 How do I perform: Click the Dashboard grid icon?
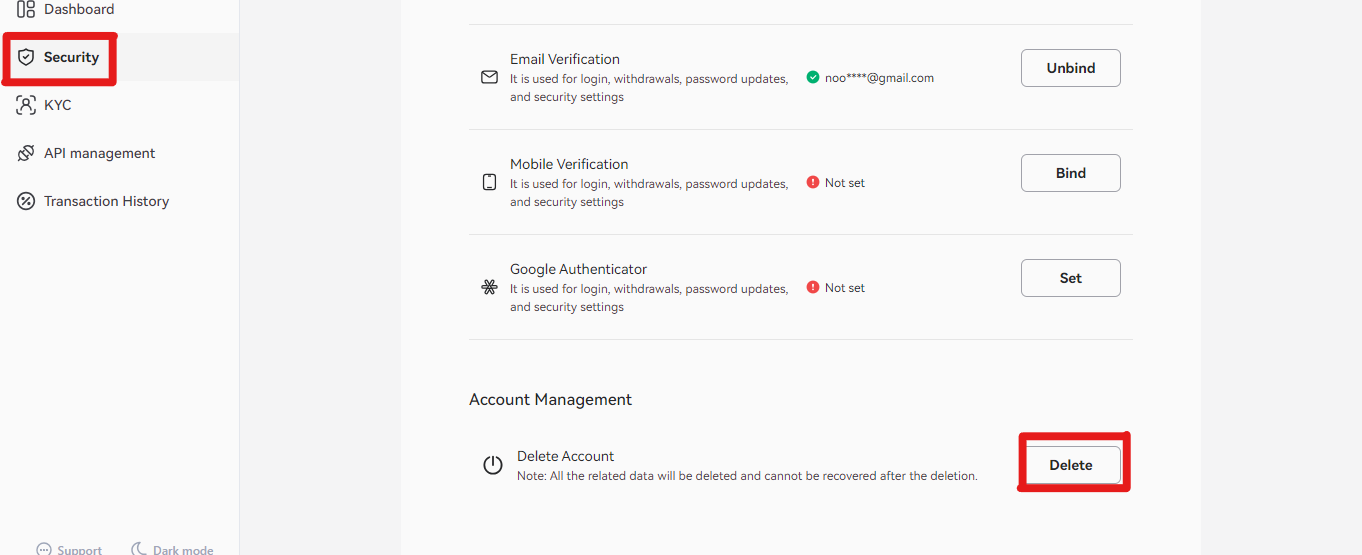click(26, 9)
